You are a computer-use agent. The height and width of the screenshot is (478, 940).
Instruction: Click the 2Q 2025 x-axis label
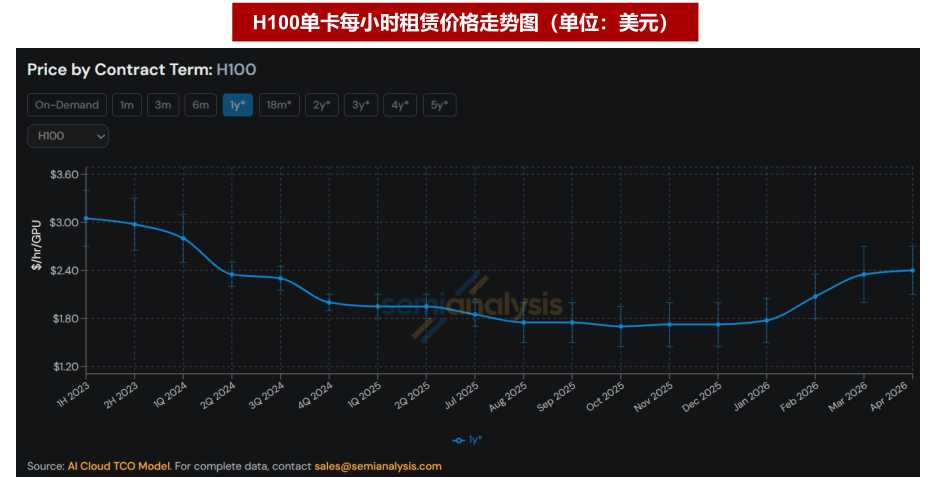413,395
